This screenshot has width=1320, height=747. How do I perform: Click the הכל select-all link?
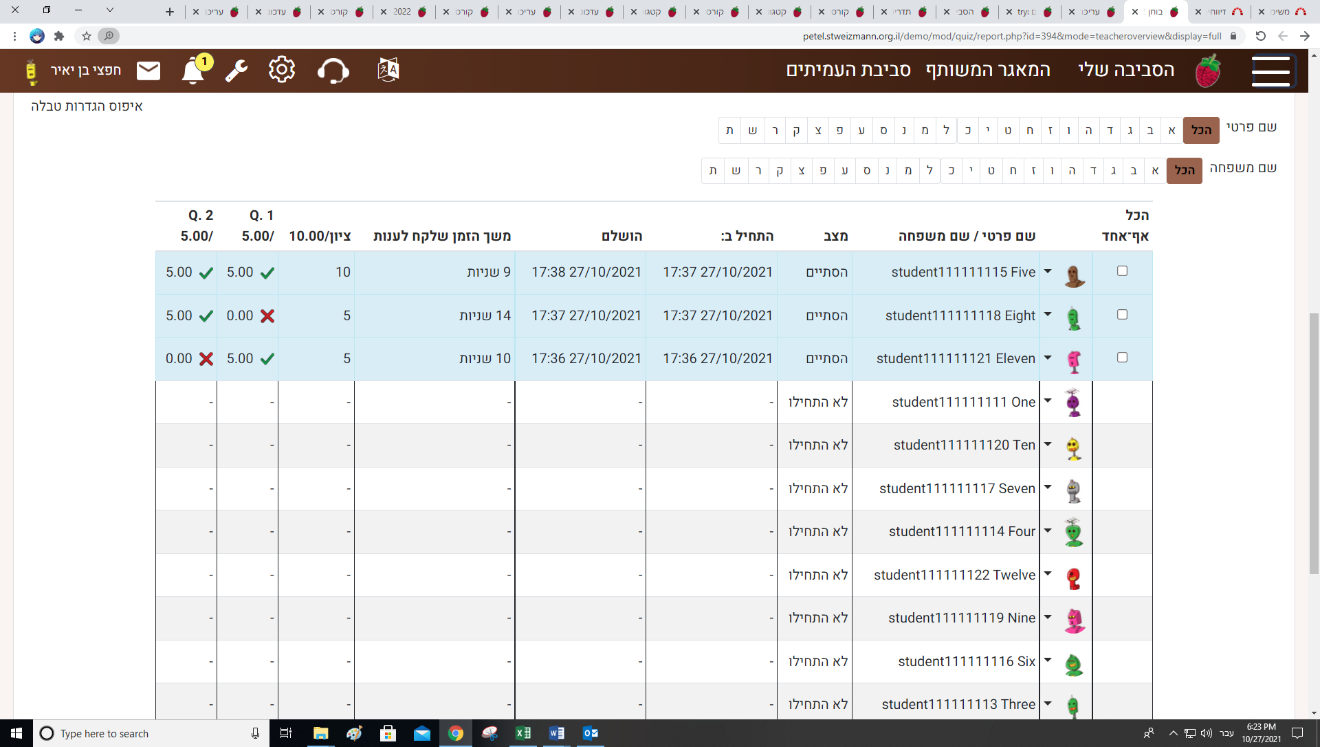tap(1137, 215)
